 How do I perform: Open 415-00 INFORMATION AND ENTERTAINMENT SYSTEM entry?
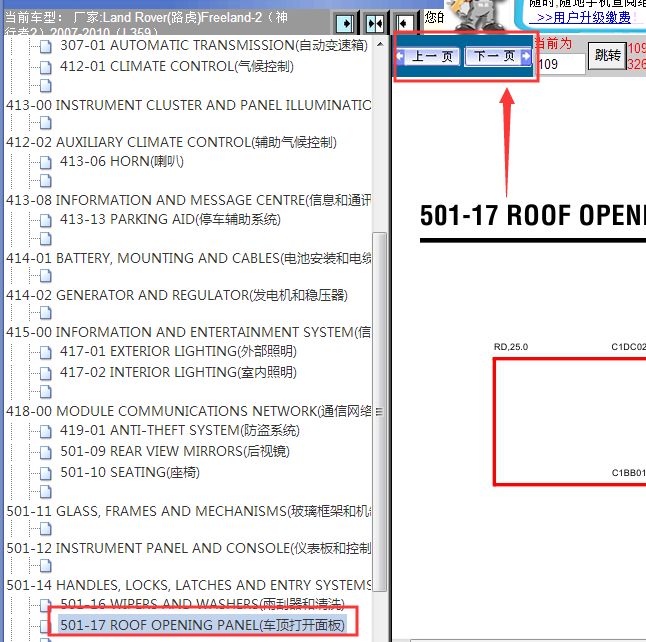tap(188, 332)
